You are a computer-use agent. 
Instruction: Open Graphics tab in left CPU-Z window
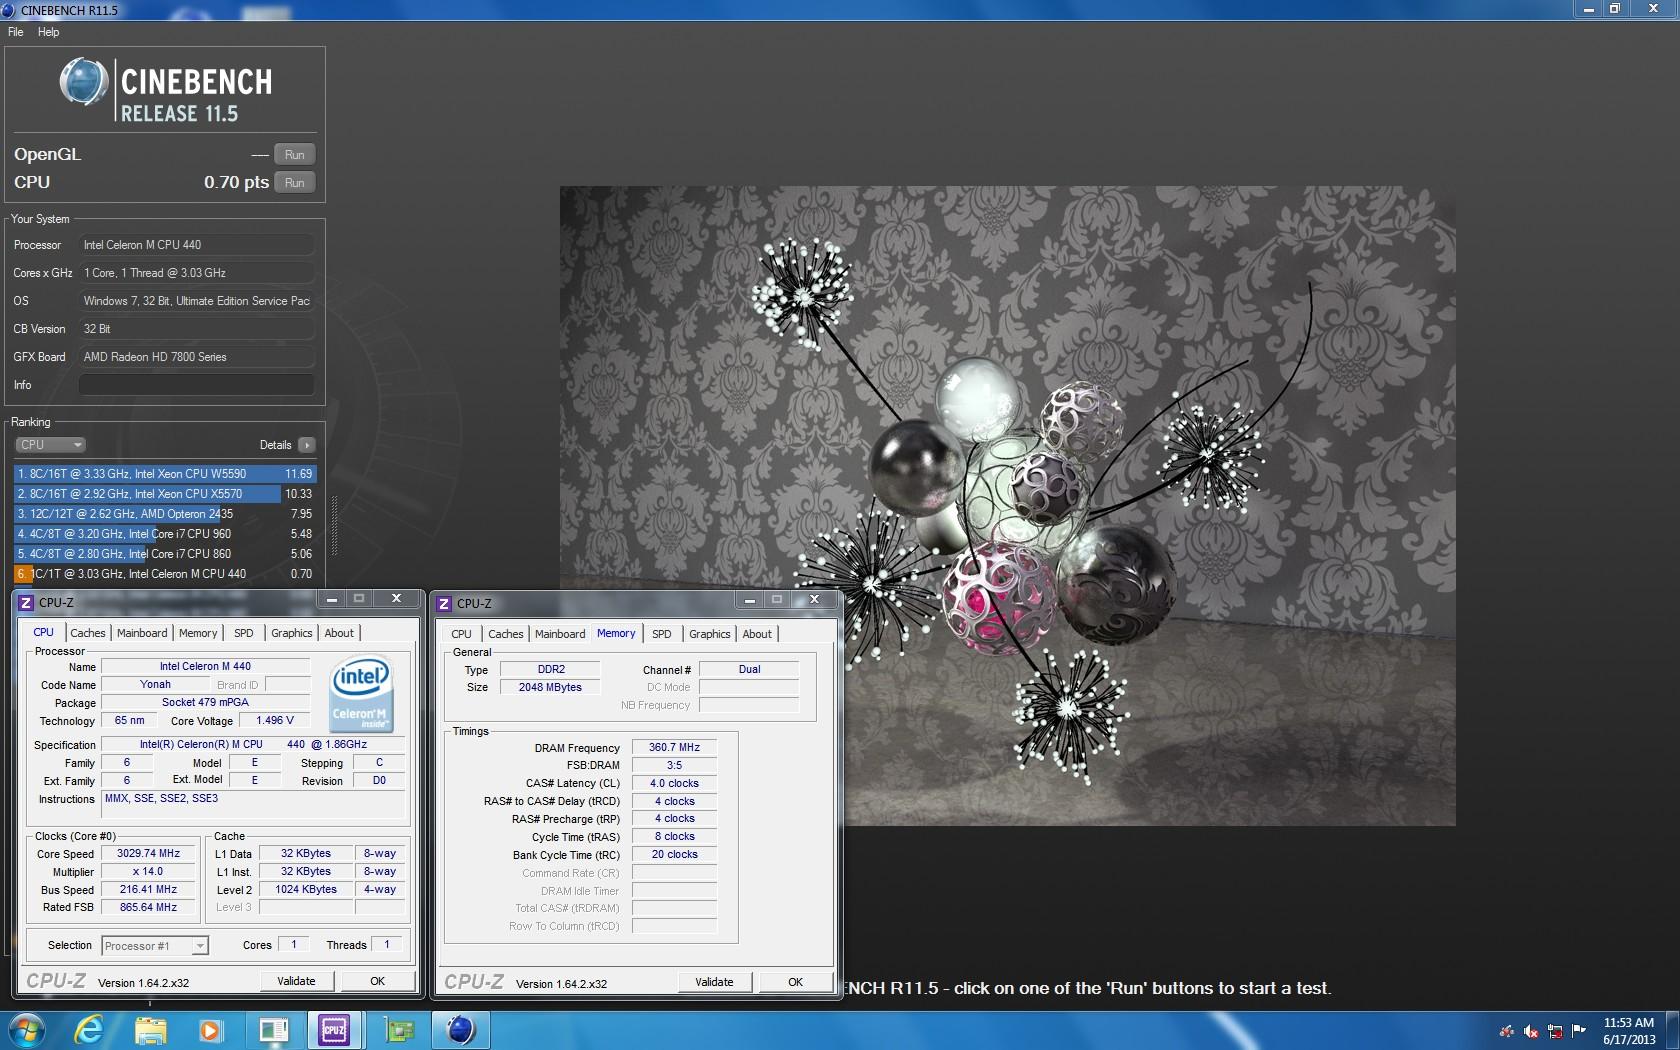pos(292,633)
